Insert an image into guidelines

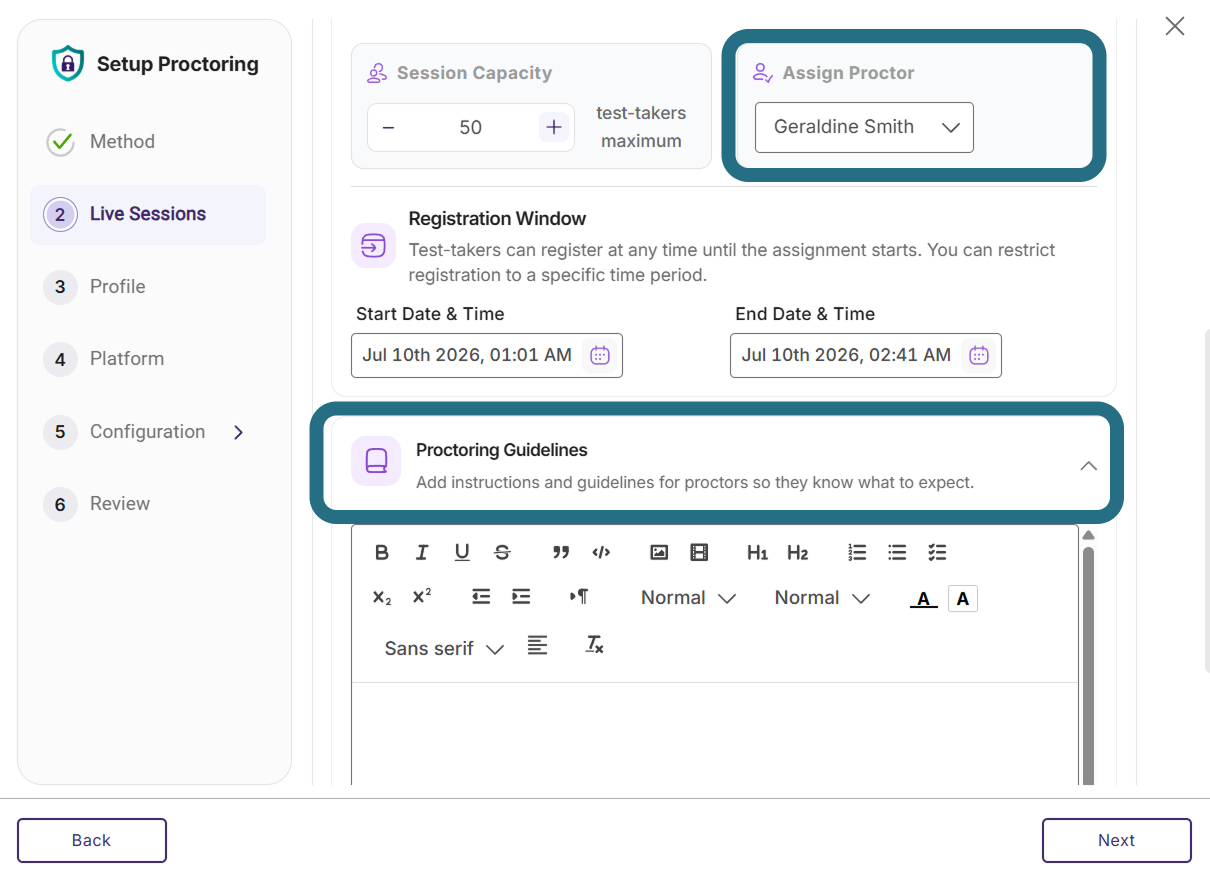[x=659, y=552]
